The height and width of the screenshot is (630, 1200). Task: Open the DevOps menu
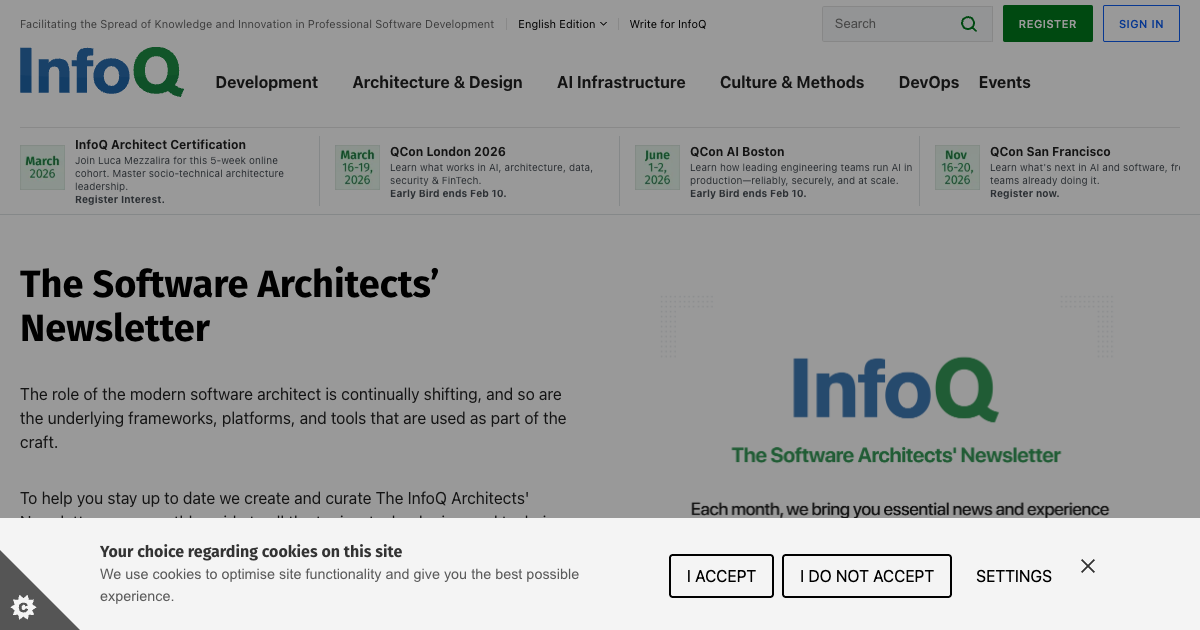pos(928,82)
